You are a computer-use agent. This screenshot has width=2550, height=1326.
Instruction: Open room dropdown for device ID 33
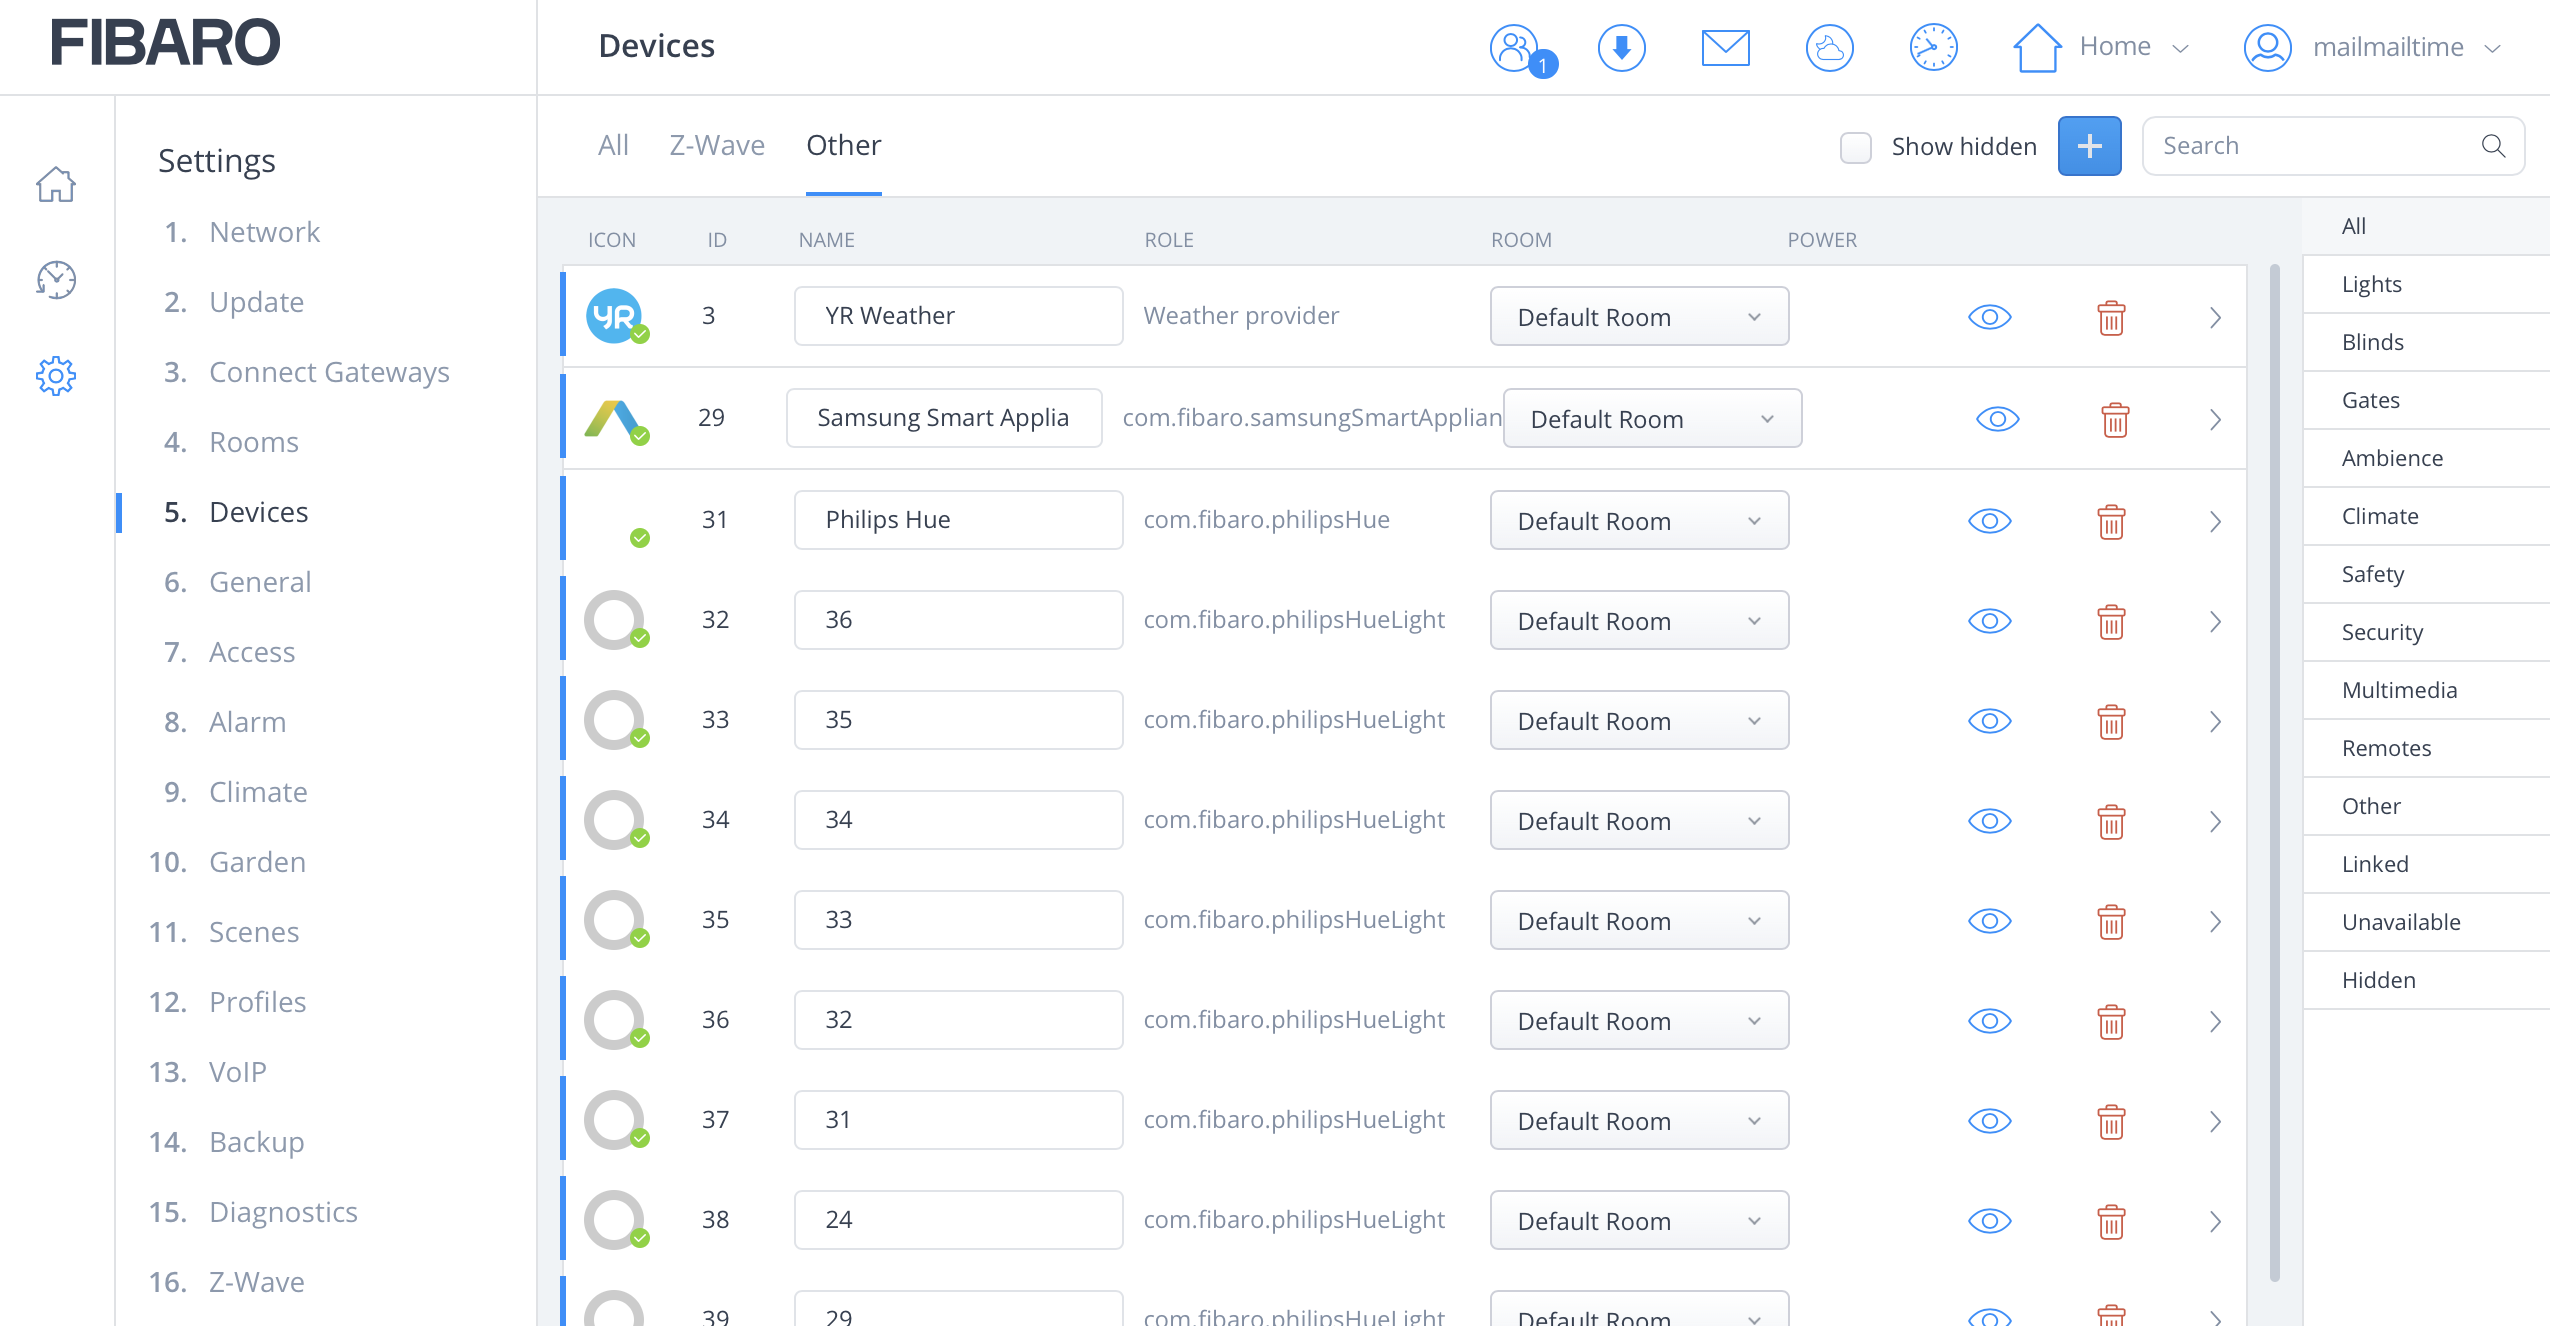point(1639,721)
